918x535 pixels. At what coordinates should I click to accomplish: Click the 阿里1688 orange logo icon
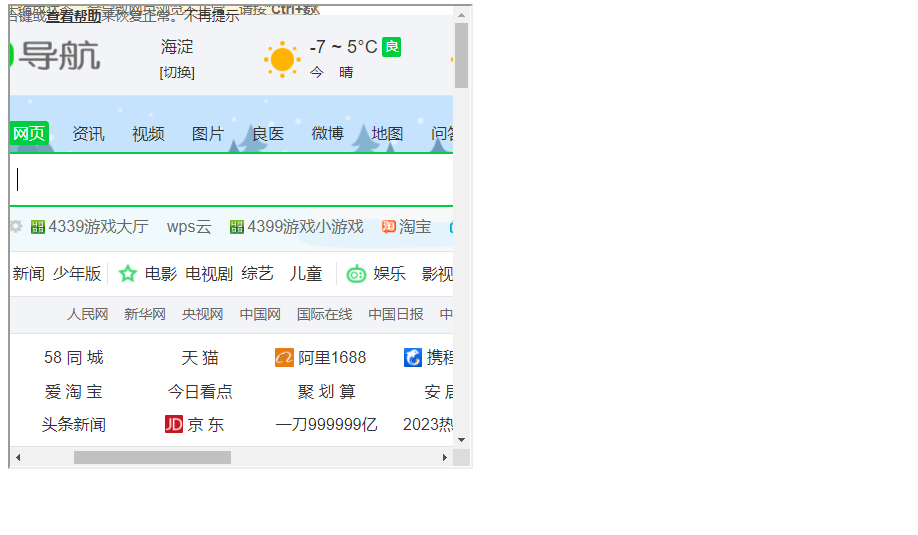(x=284, y=358)
